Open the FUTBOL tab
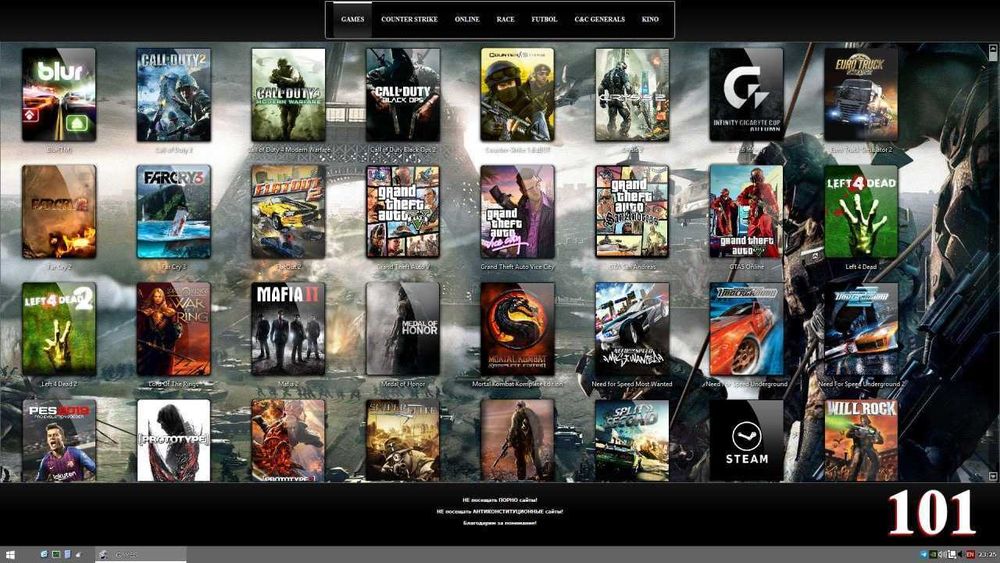This screenshot has width=1000, height=563. (544, 19)
